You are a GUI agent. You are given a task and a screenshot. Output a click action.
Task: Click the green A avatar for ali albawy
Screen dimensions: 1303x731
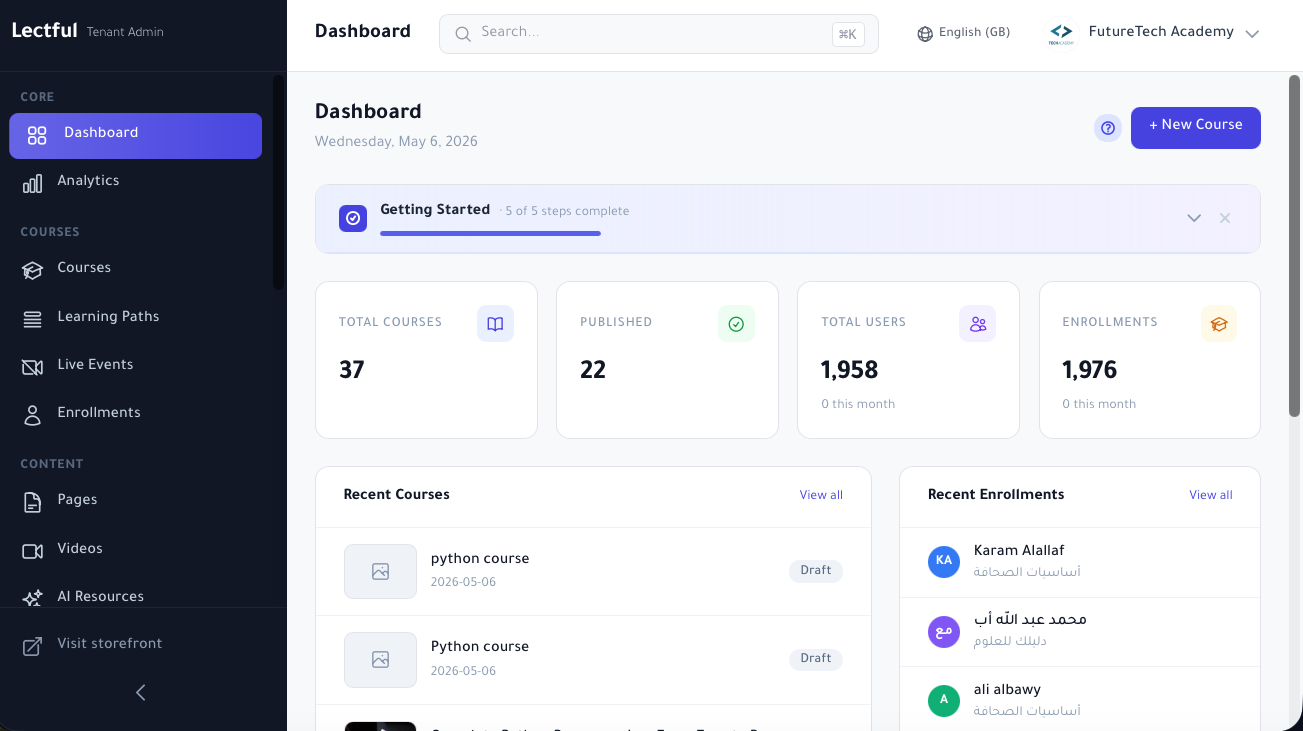944,700
